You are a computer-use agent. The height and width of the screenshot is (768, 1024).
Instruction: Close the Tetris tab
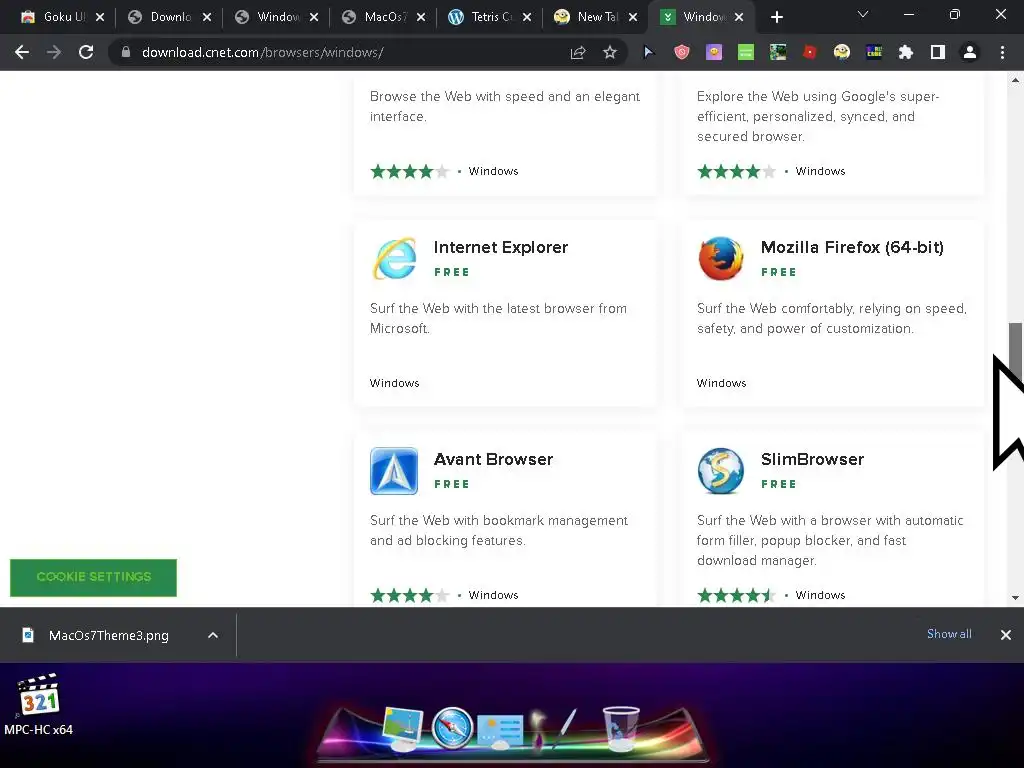point(527,18)
